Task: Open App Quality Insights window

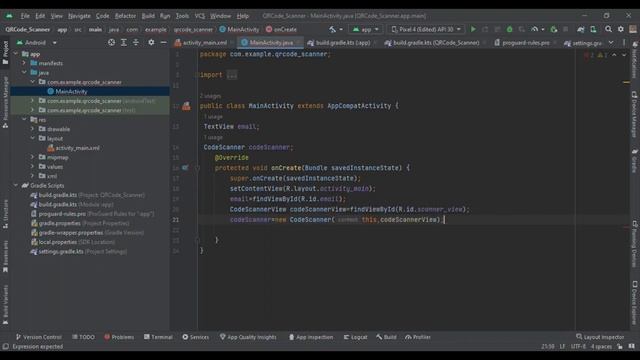Action: tap(248, 337)
